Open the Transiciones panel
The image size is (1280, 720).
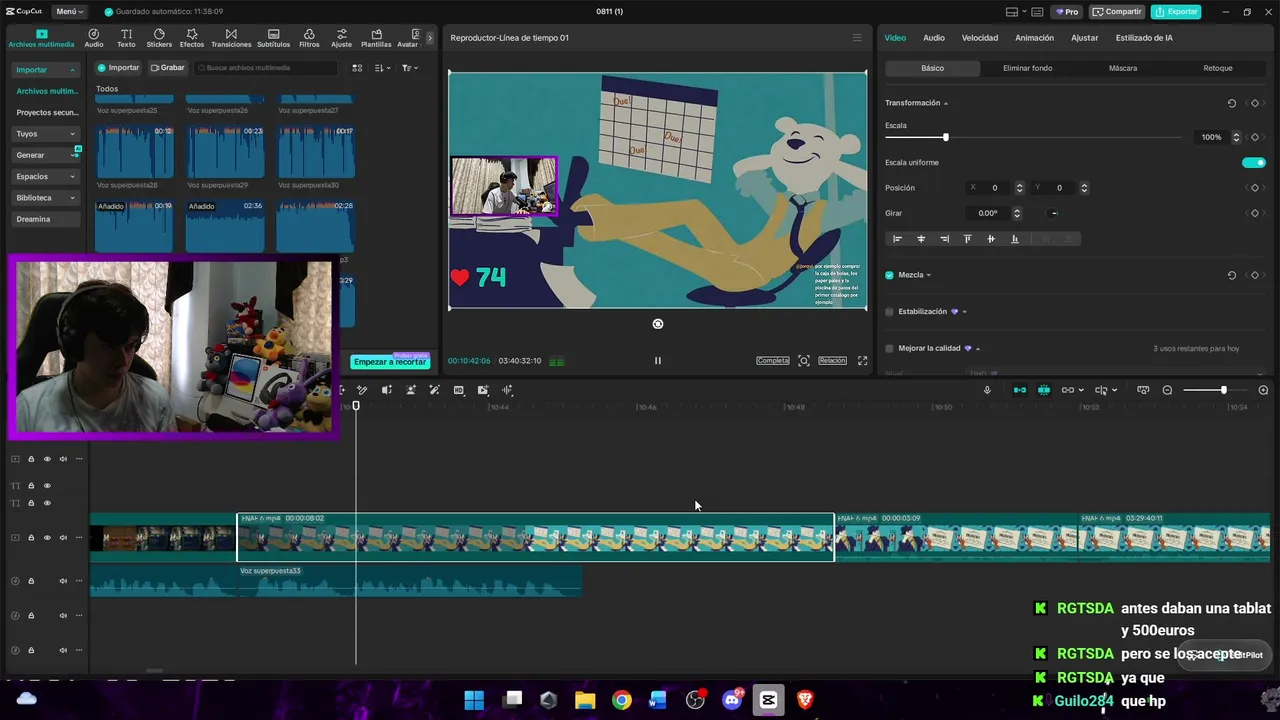click(231, 38)
